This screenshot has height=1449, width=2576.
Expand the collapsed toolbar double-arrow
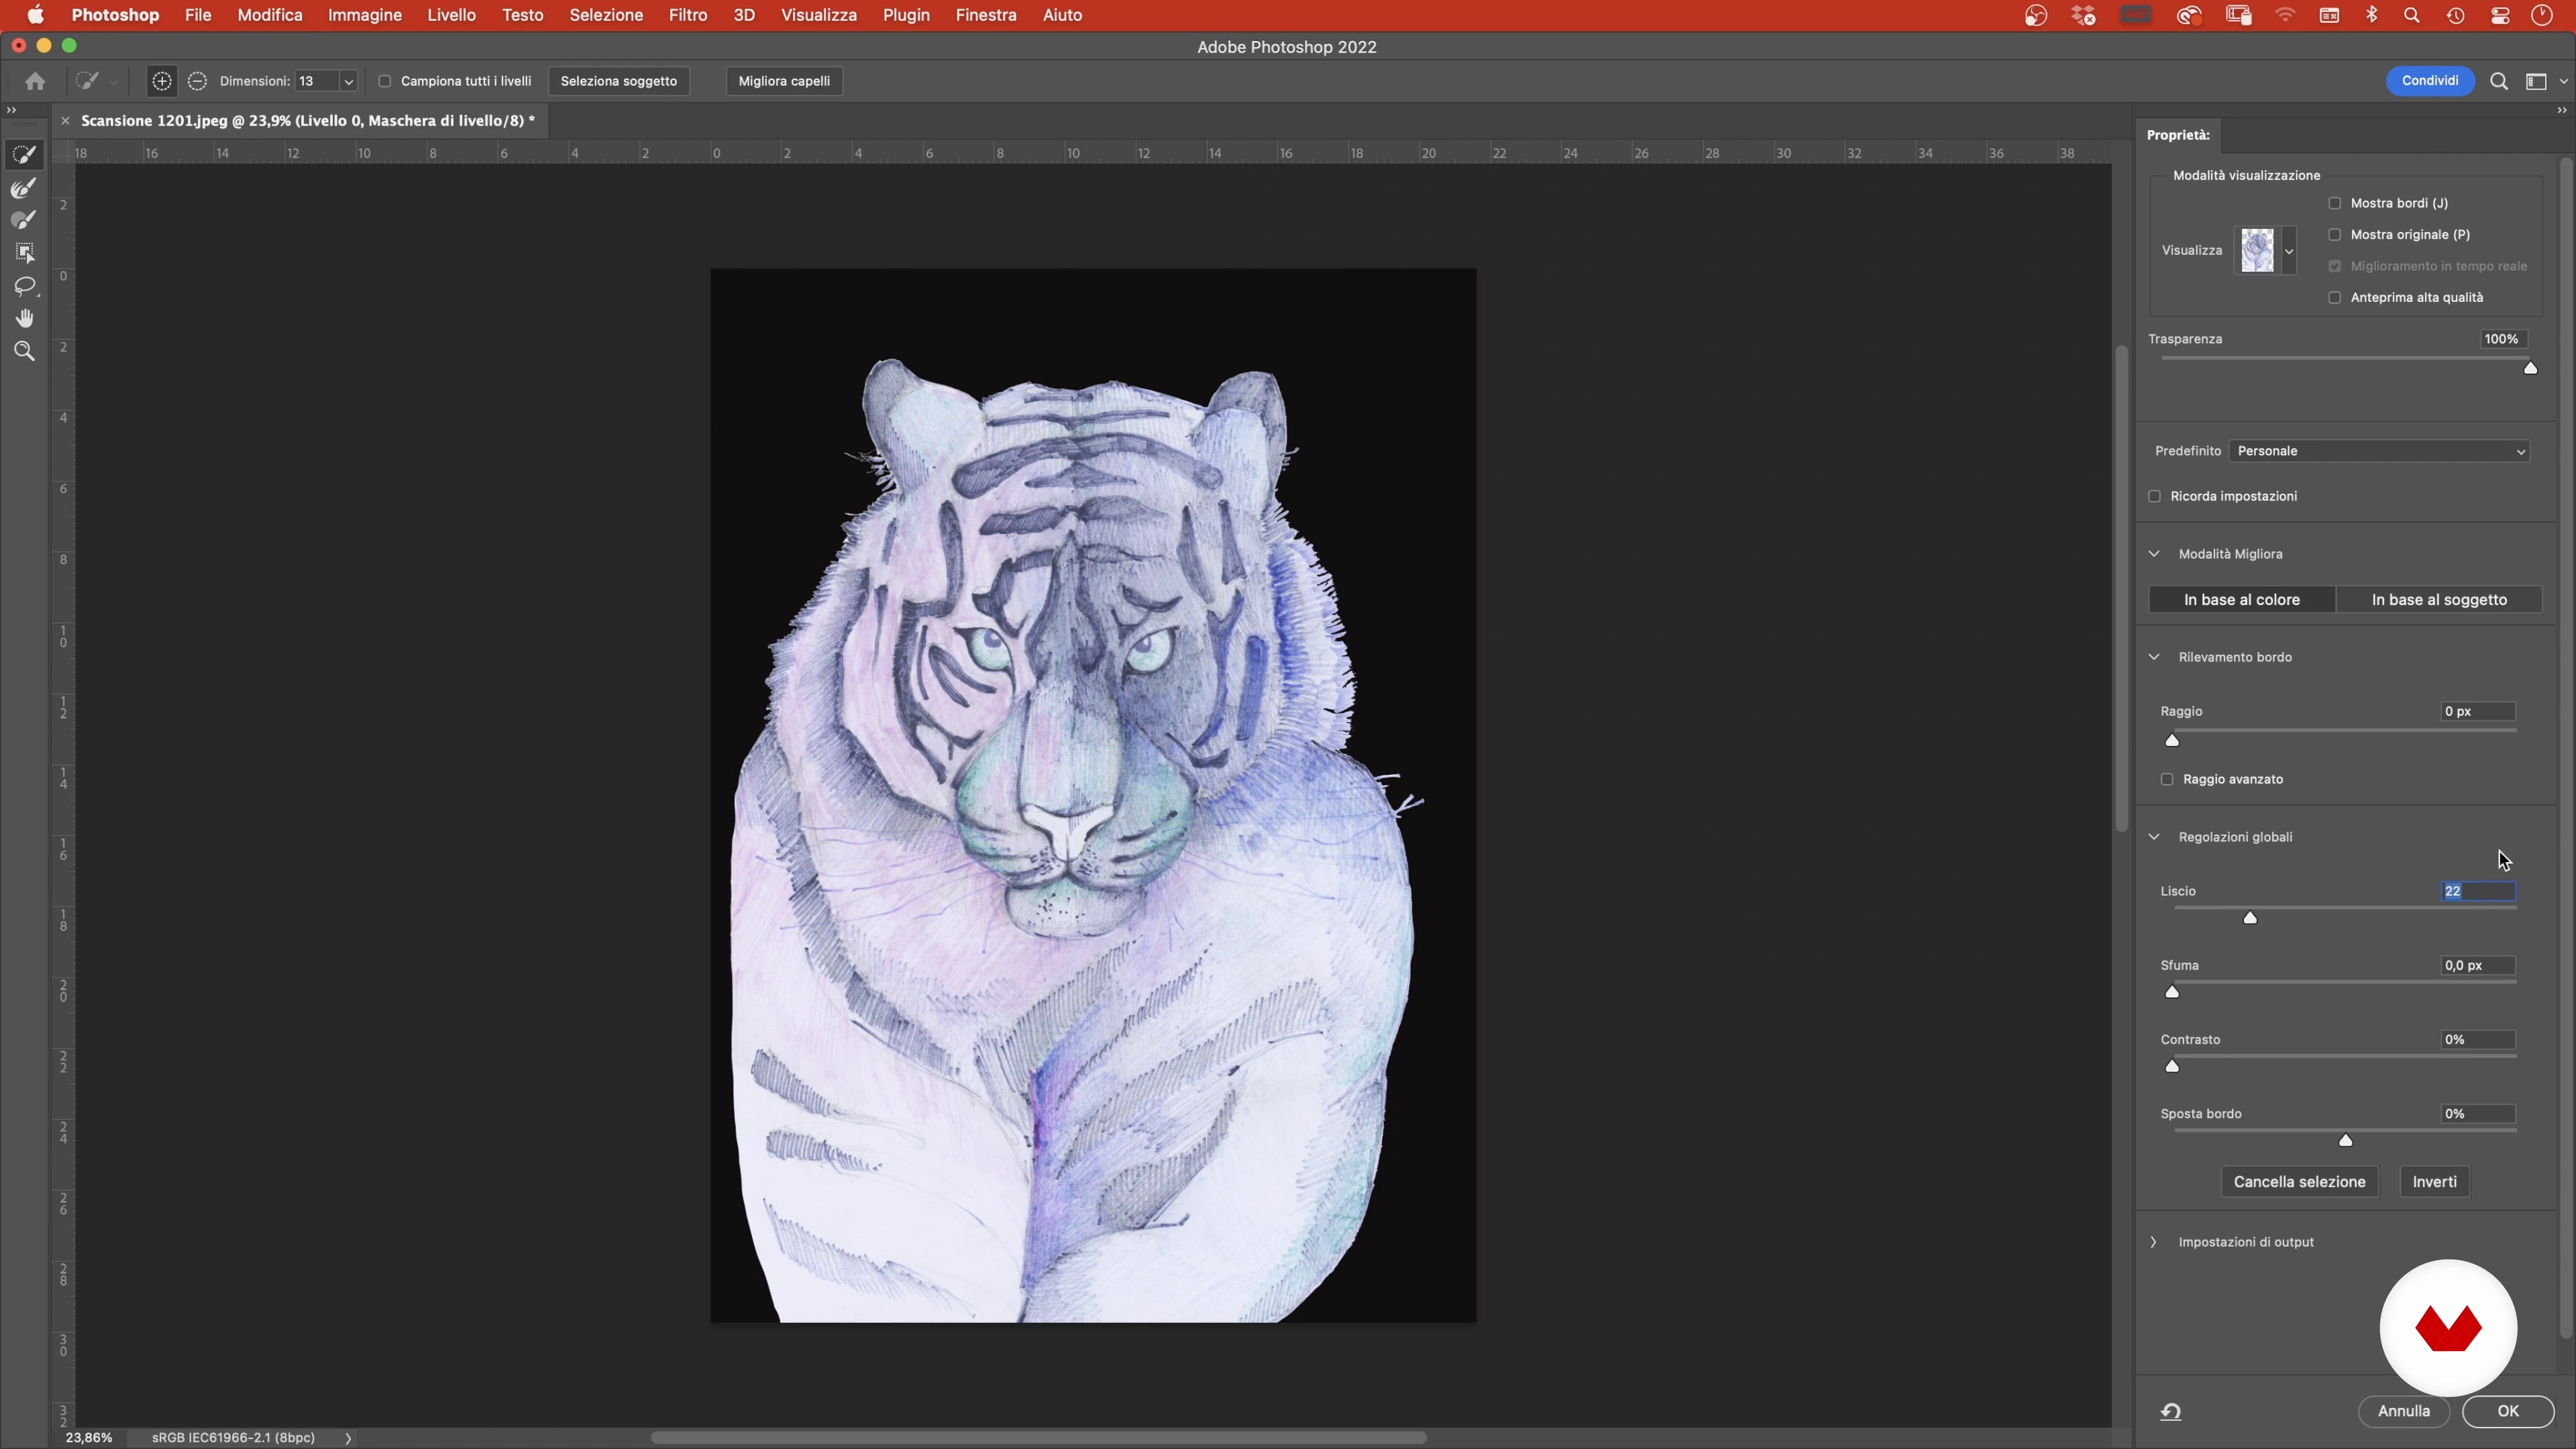[x=11, y=110]
